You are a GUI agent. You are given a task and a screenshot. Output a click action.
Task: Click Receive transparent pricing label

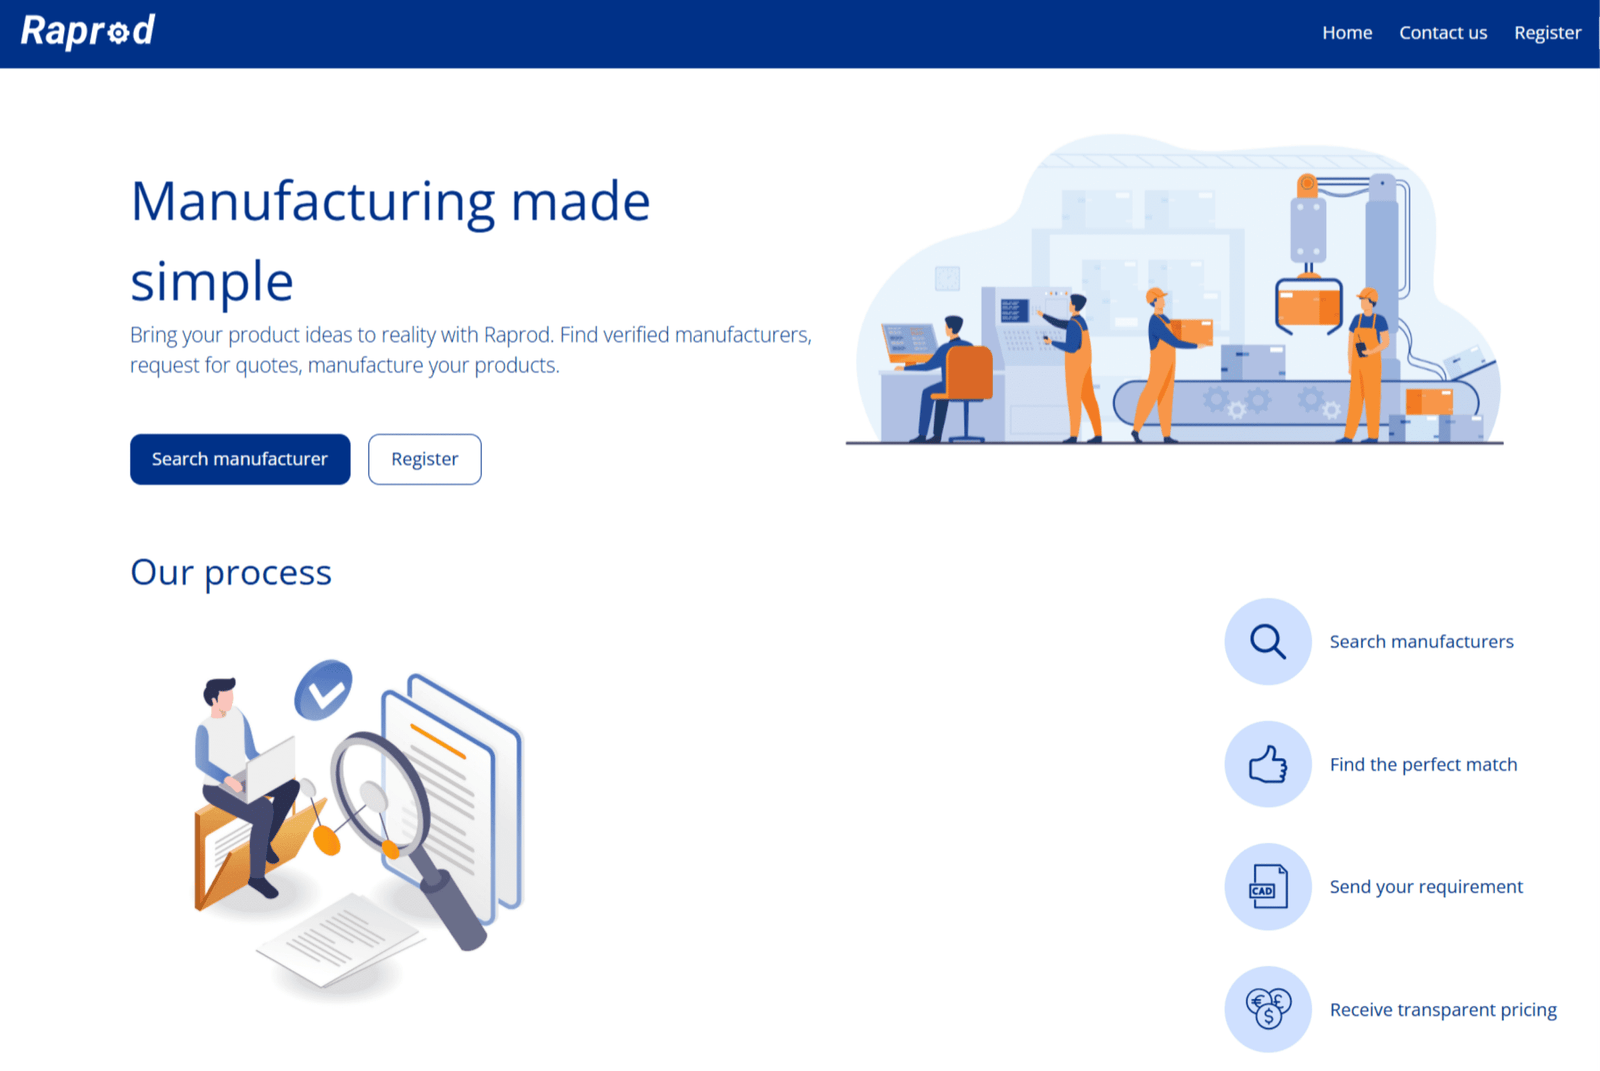(1442, 1010)
